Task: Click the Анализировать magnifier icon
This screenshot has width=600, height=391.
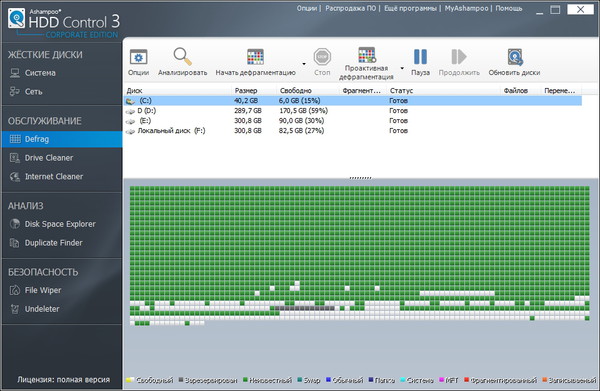Action: pyautogui.click(x=182, y=57)
